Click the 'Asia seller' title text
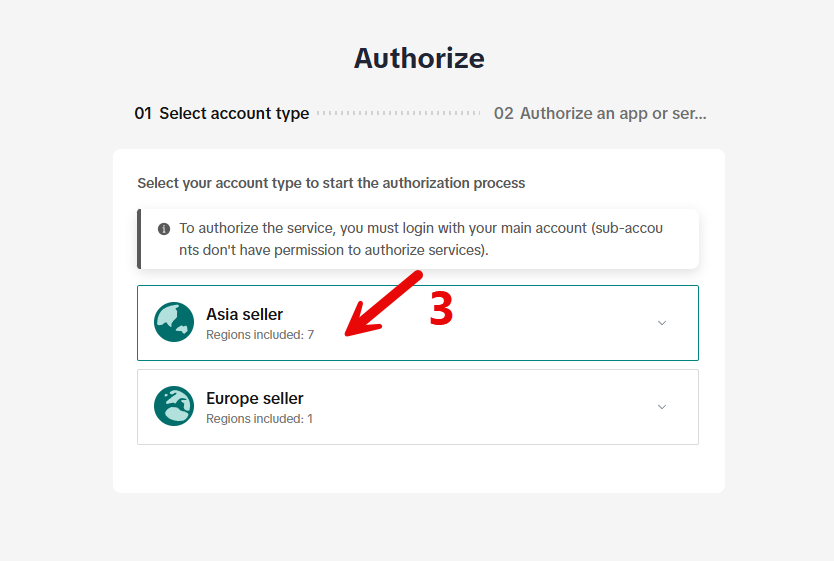Screen dimensions: 834x561 click(x=244, y=314)
